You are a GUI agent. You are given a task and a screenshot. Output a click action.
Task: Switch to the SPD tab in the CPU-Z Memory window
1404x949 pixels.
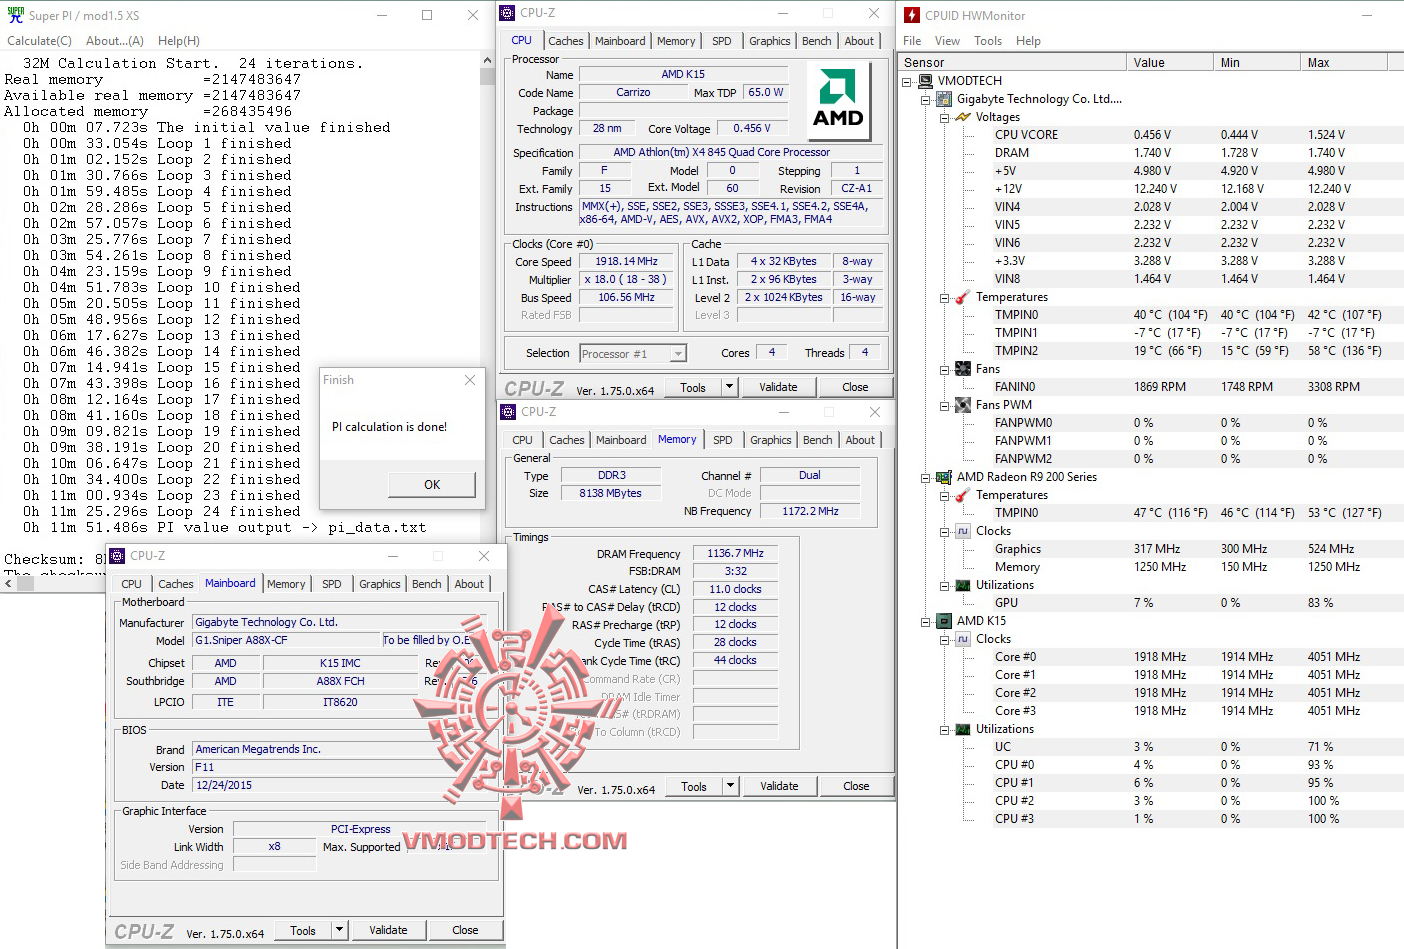(x=723, y=440)
